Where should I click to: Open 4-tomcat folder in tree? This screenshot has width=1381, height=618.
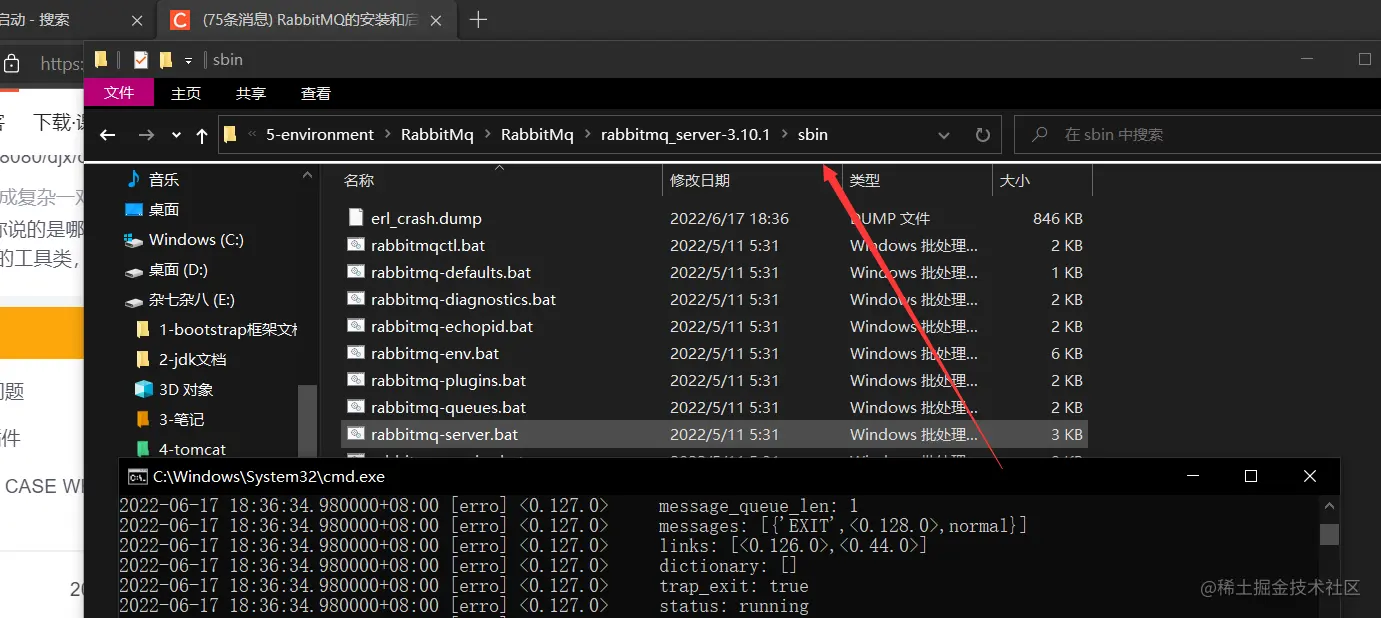tap(192, 450)
